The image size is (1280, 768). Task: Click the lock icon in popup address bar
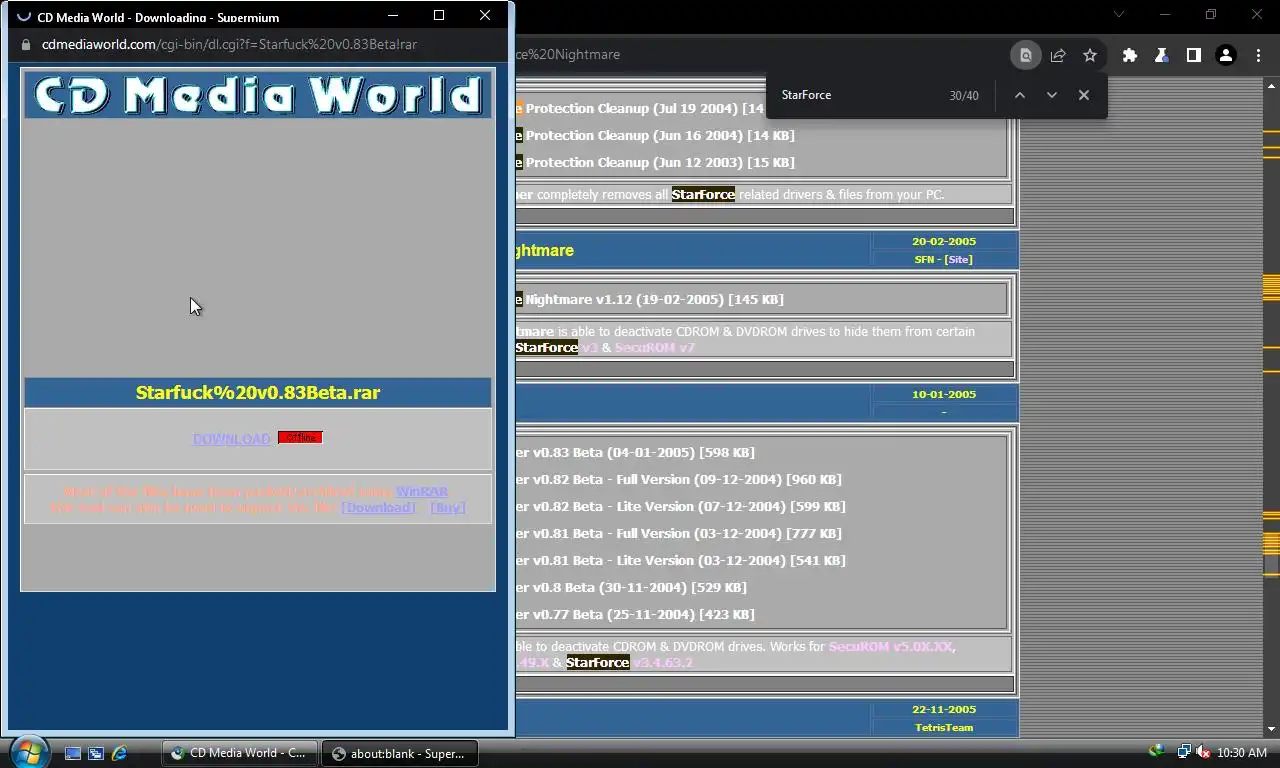27,44
